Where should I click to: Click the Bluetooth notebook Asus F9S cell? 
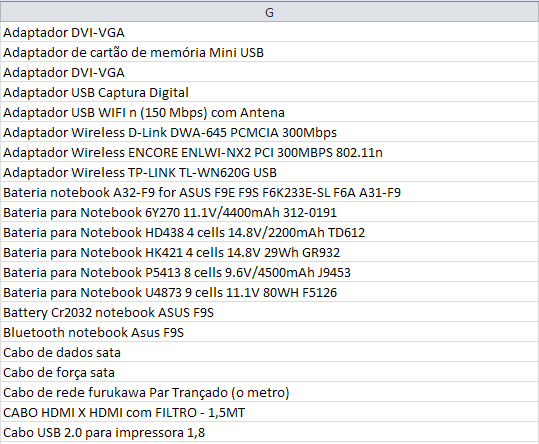coord(270,332)
